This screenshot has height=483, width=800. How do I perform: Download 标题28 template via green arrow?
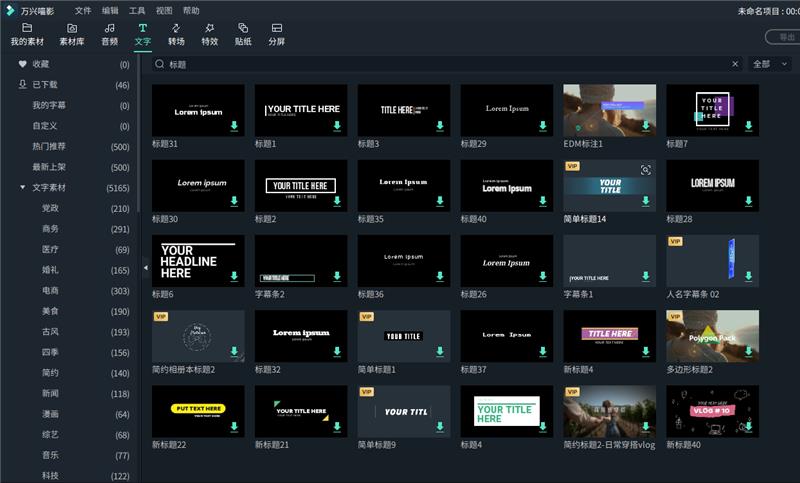[748, 201]
